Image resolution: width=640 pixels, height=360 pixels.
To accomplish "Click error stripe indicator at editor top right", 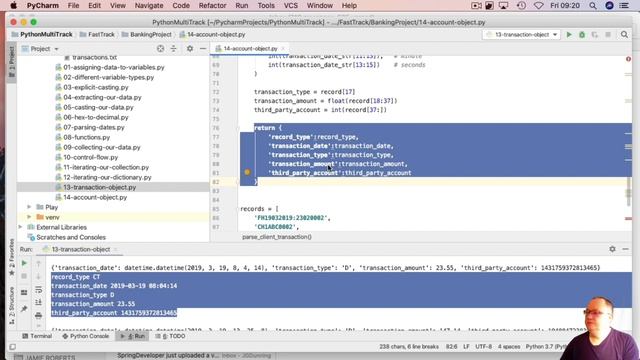I will [628, 59].
